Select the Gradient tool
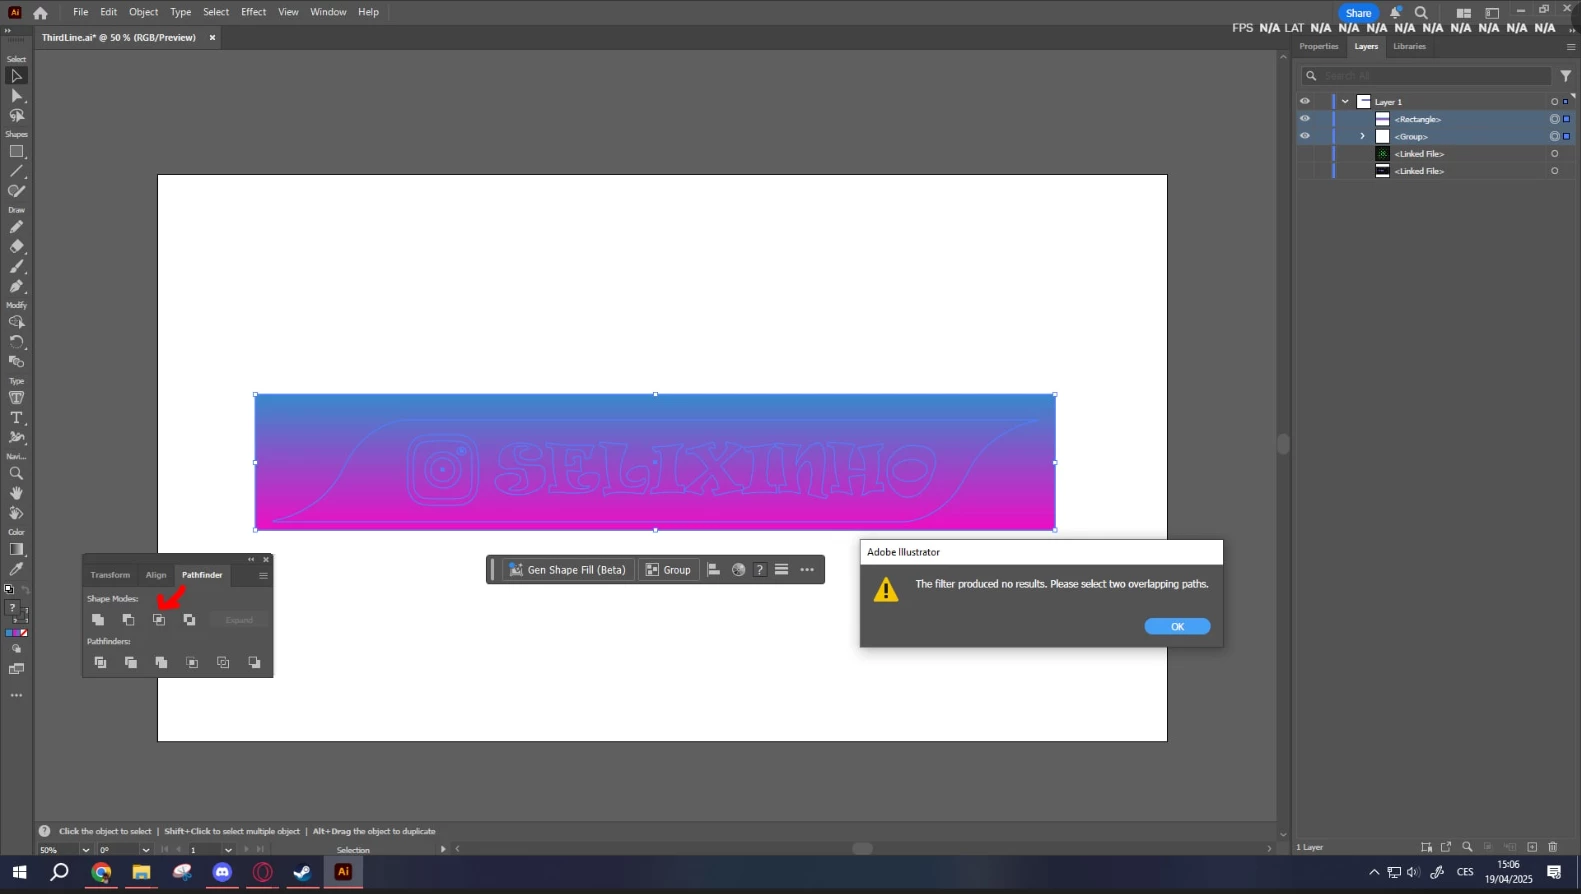The image size is (1581, 894). point(16,549)
